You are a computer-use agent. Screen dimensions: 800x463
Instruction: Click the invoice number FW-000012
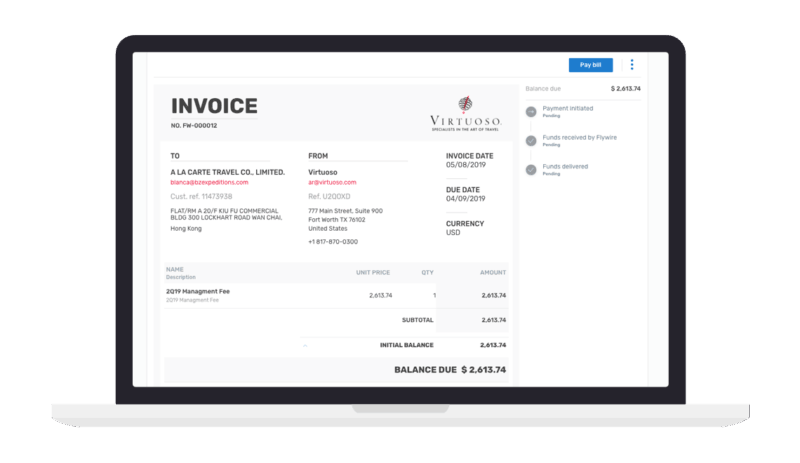[x=194, y=125]
